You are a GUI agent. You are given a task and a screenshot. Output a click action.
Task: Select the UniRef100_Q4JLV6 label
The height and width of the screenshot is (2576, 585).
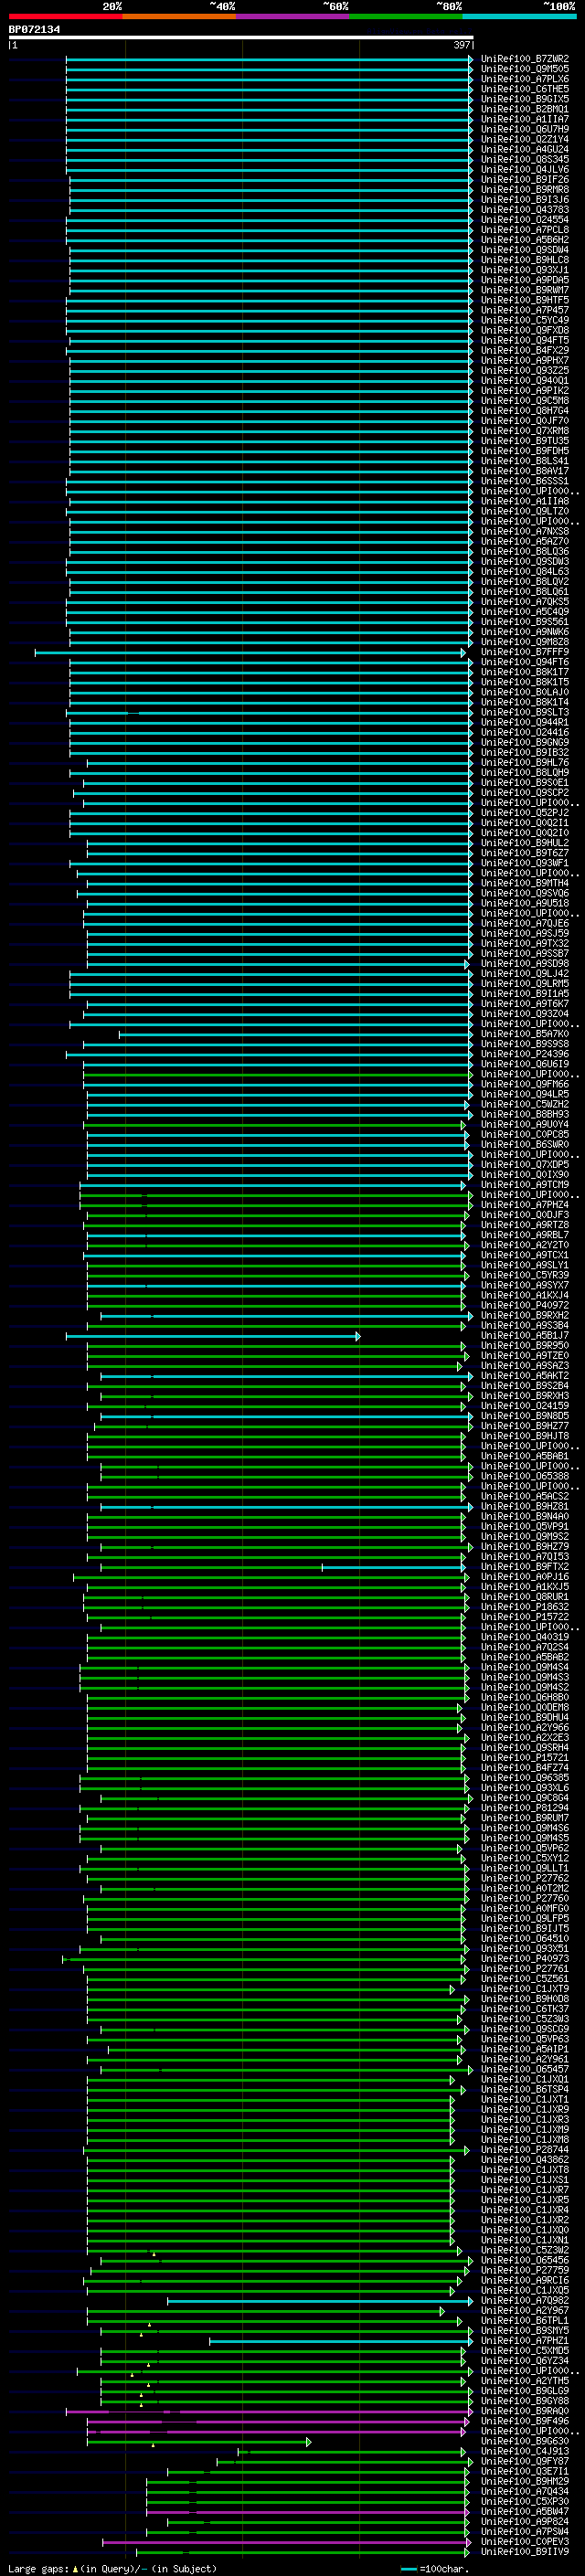525,169
